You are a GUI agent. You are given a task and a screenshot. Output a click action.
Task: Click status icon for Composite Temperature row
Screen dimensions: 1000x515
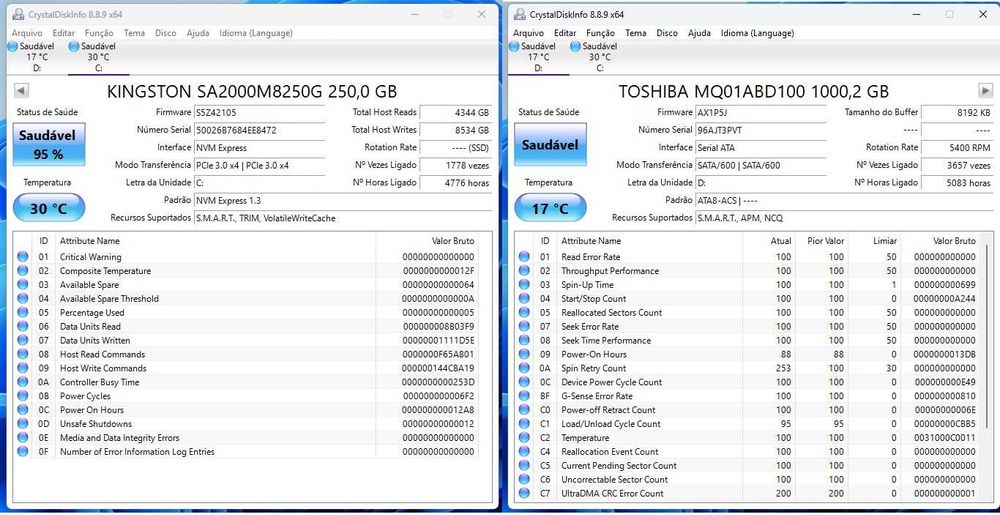(x=23, y=271)
